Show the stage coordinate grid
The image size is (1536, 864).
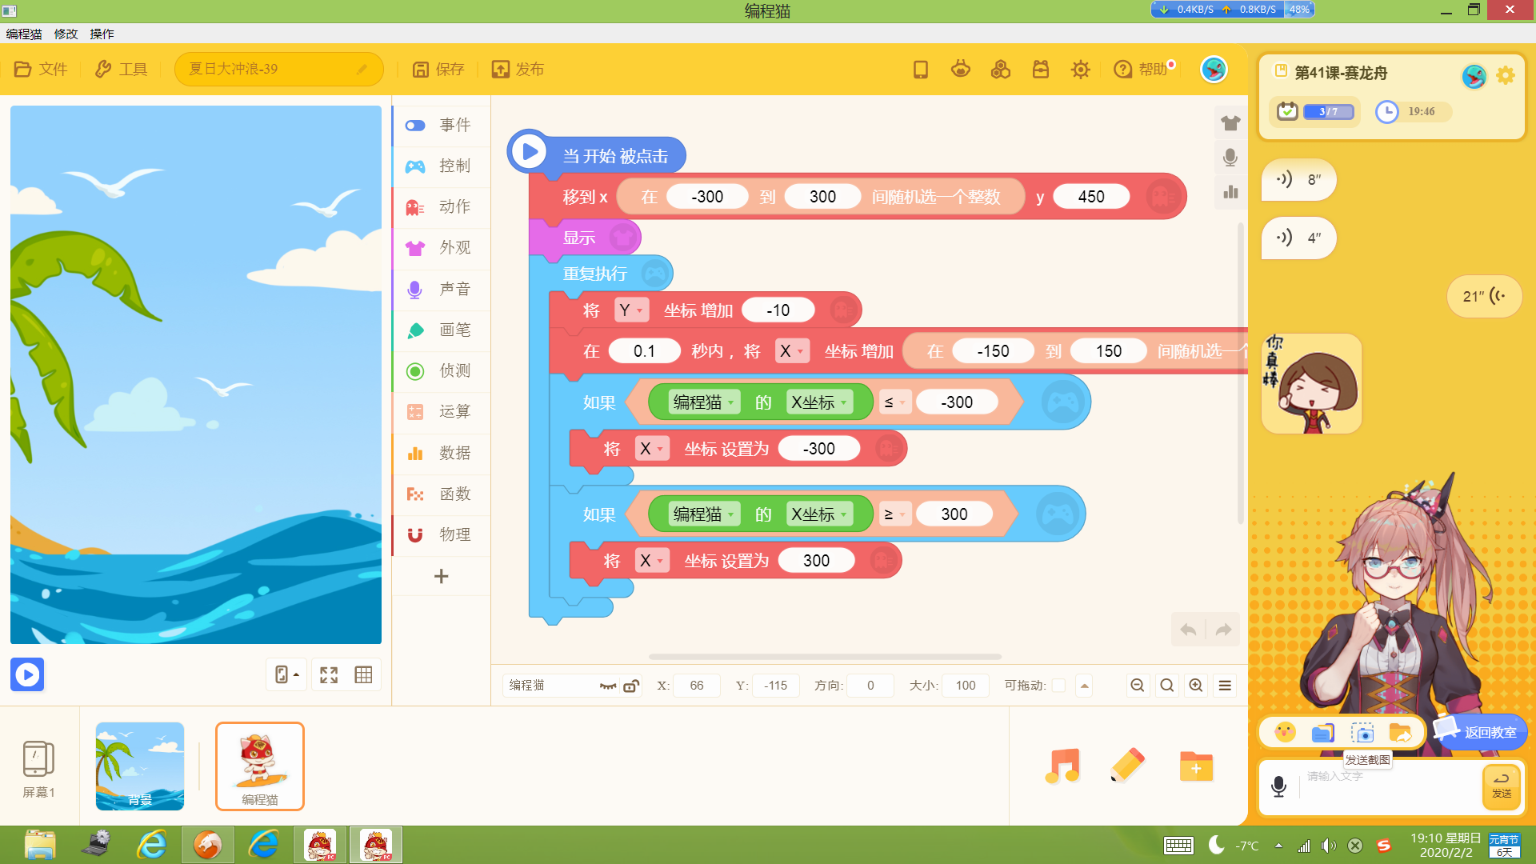pos(364,675)
